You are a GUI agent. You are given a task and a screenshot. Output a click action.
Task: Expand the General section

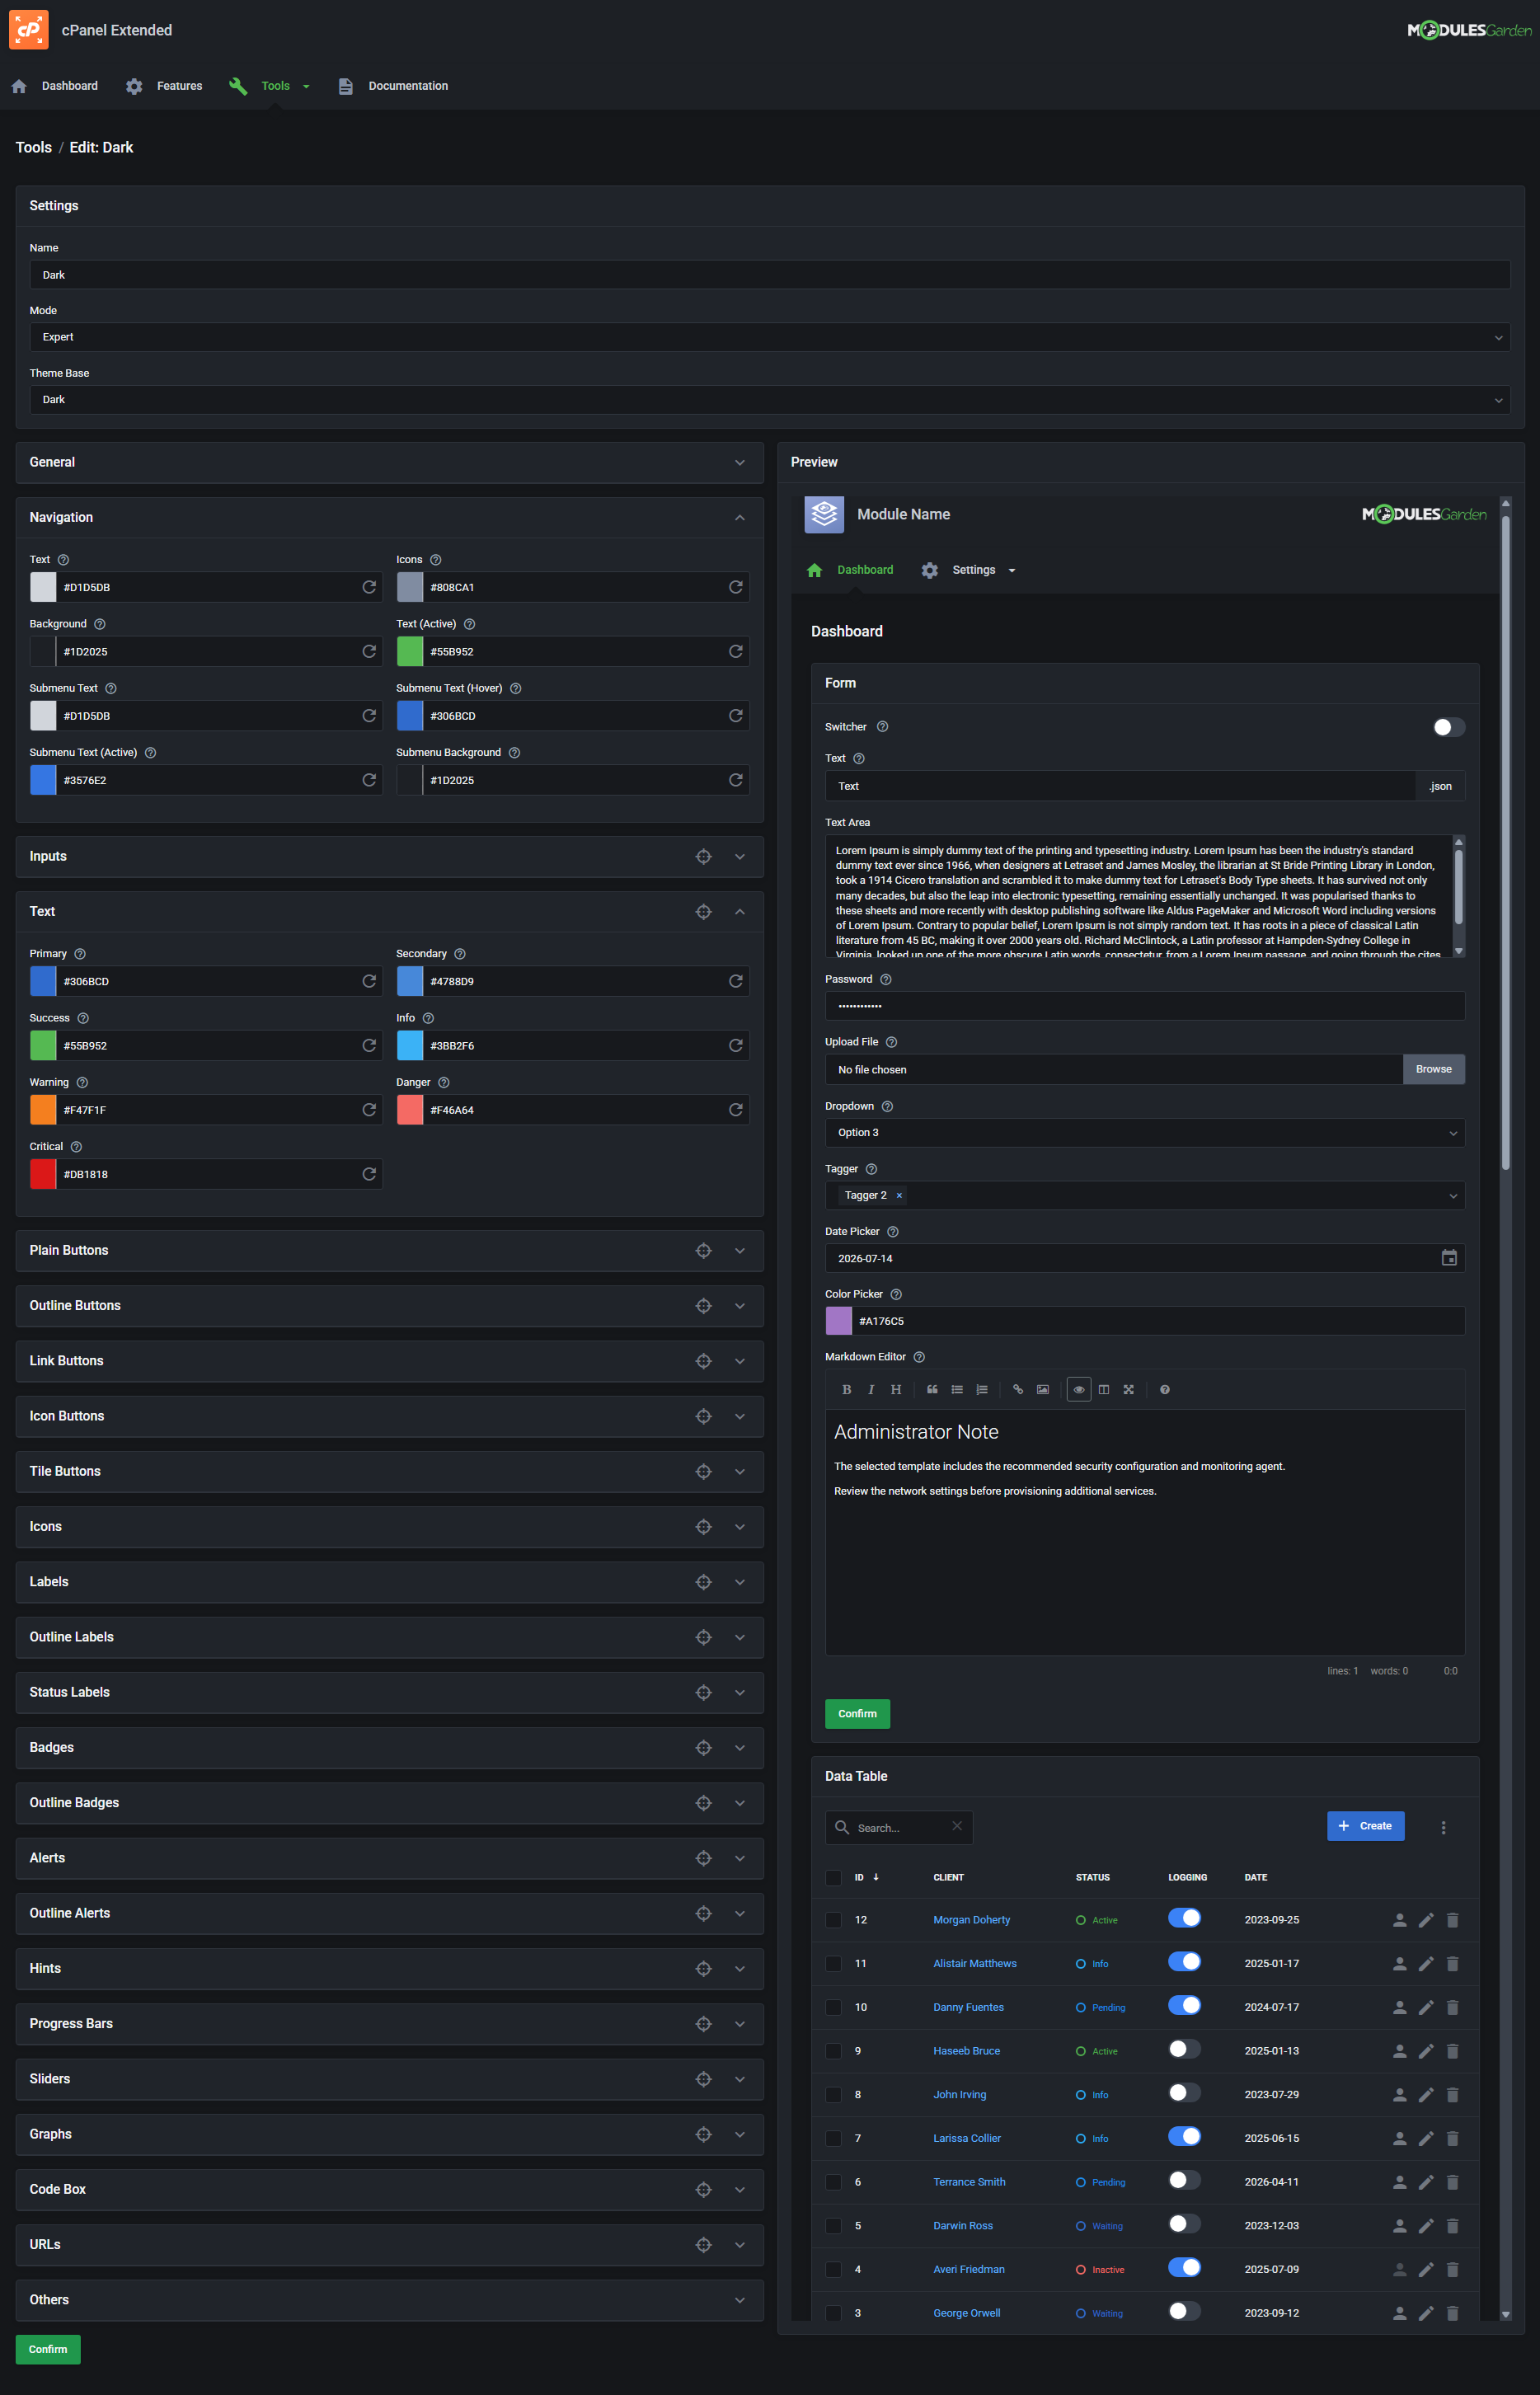(740, 462)
